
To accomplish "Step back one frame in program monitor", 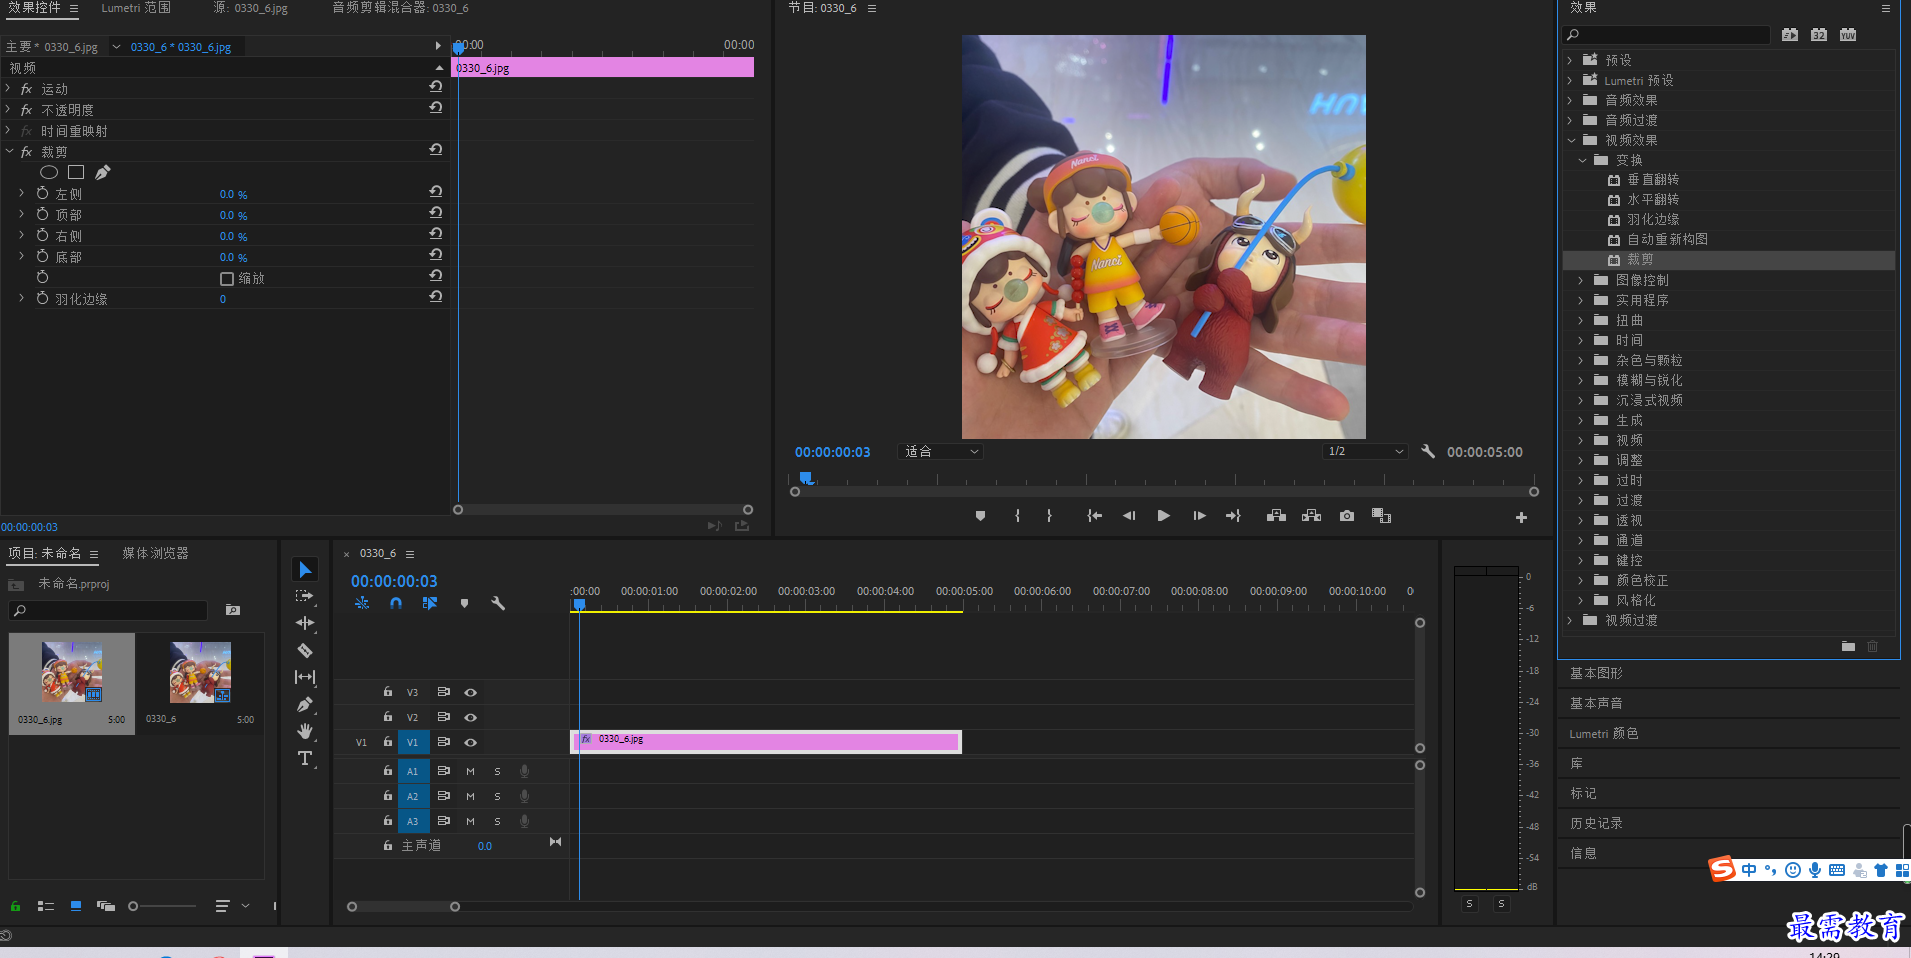I will [1129, 516].
